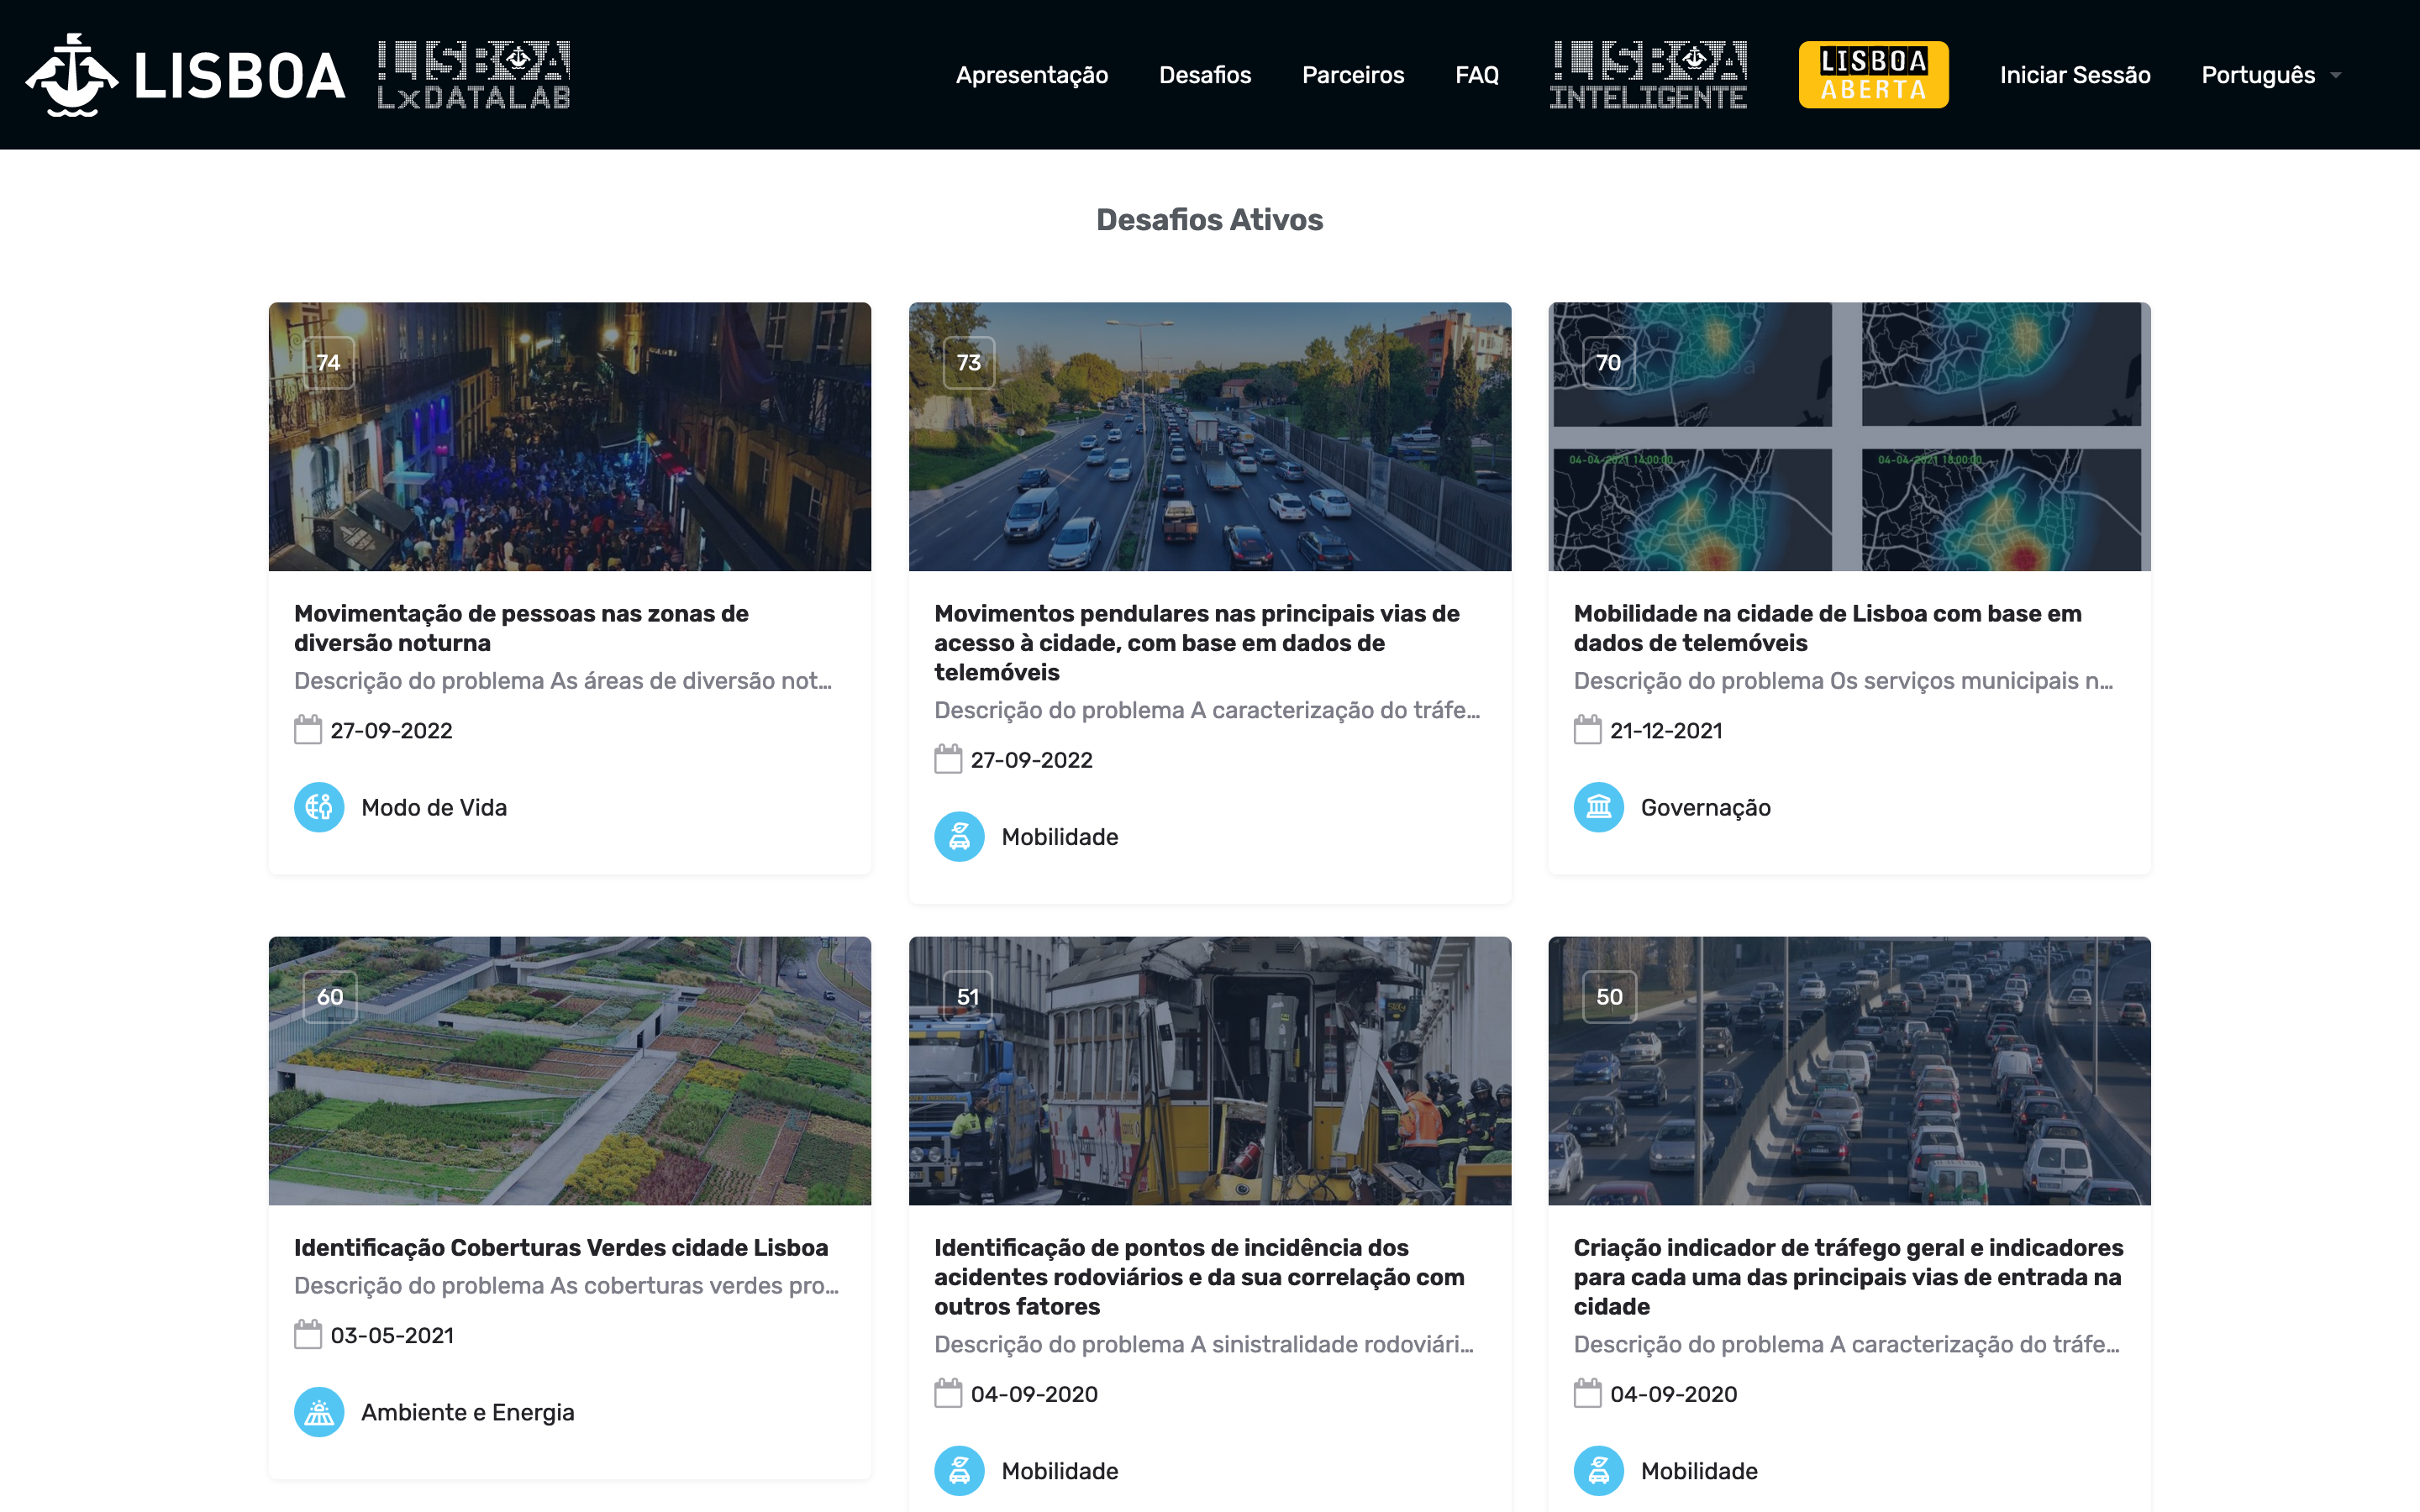Click calendar icon on the Movimentos pendulares card

pyautogui.click(x=948, y=759)
